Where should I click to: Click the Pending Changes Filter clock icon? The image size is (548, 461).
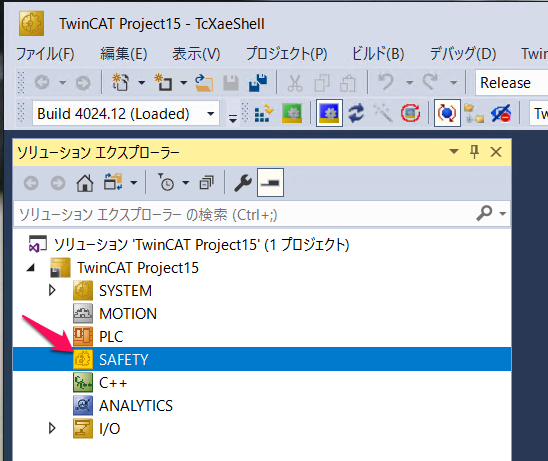(166, 182)
